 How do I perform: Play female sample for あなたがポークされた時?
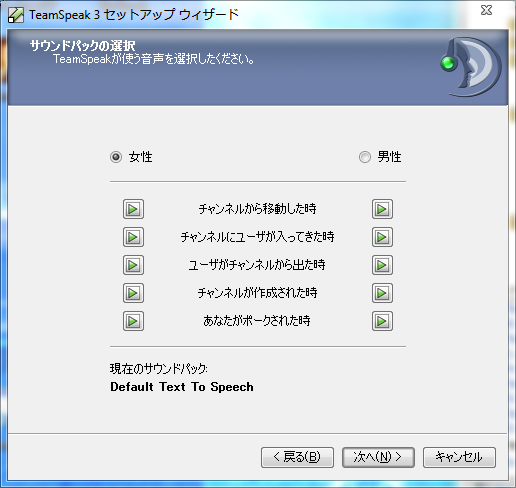coord(133,321)
